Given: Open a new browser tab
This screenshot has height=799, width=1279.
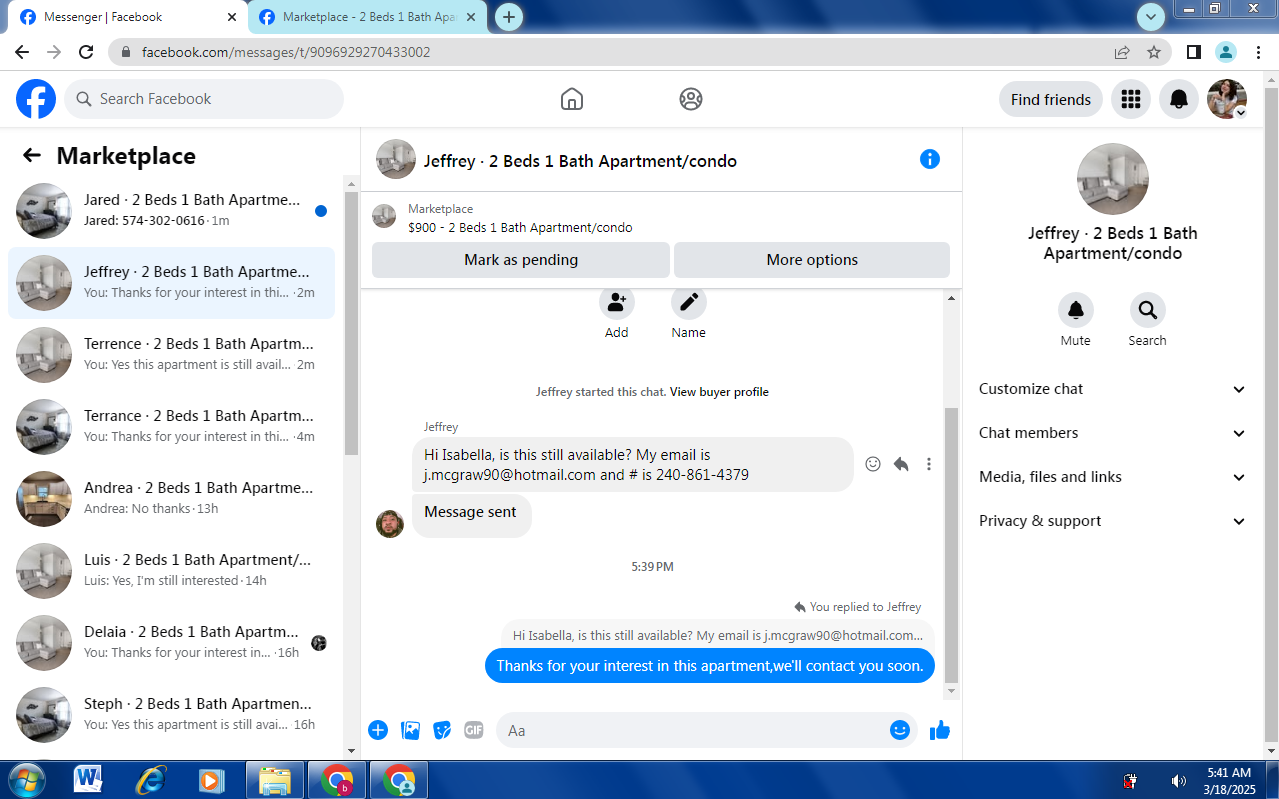Looking at the screenshot, I should (509, 17).
